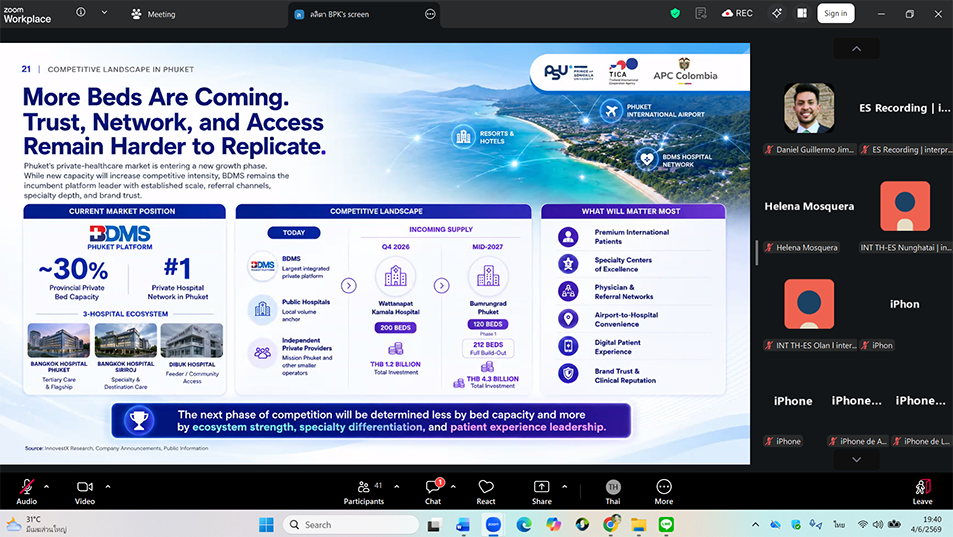Click the iPhone de A... participant tile
The image size is (953, 537).
(x=856, y=401)
